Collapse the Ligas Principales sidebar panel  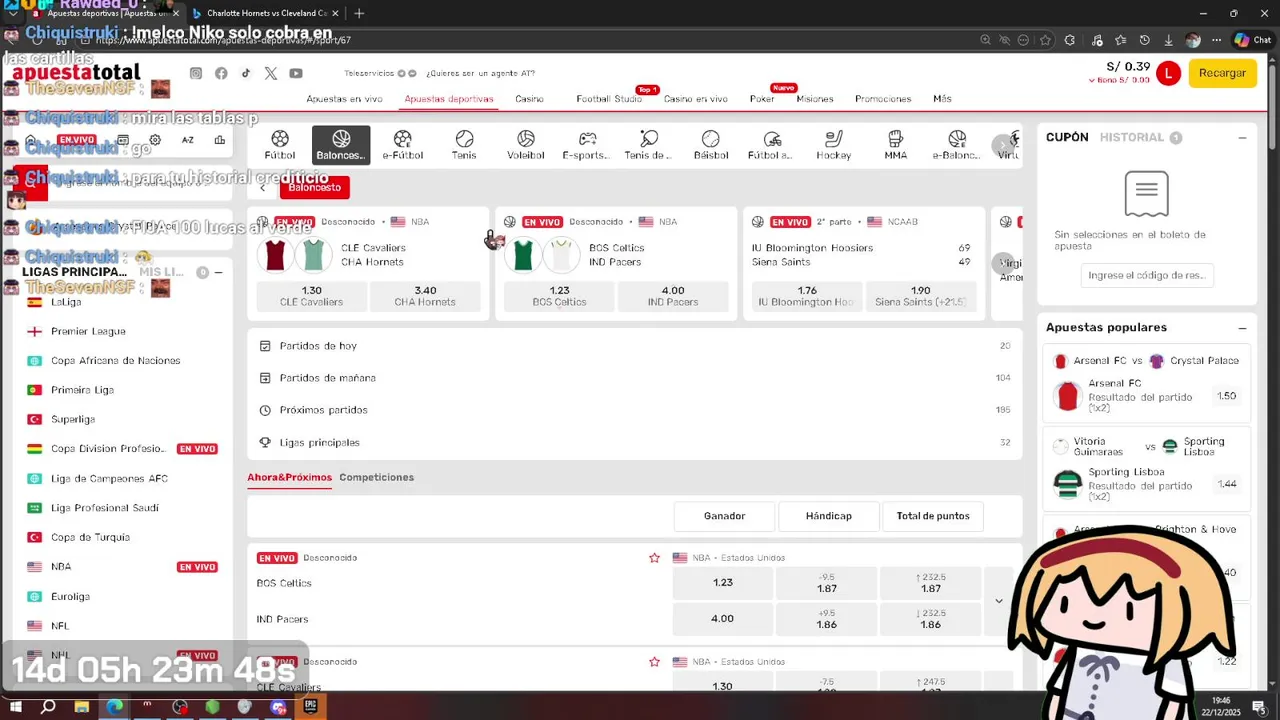point(218,272)
